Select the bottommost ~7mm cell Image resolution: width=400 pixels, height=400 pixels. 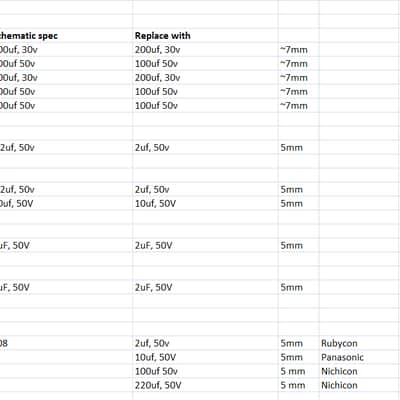coord(299,105)
